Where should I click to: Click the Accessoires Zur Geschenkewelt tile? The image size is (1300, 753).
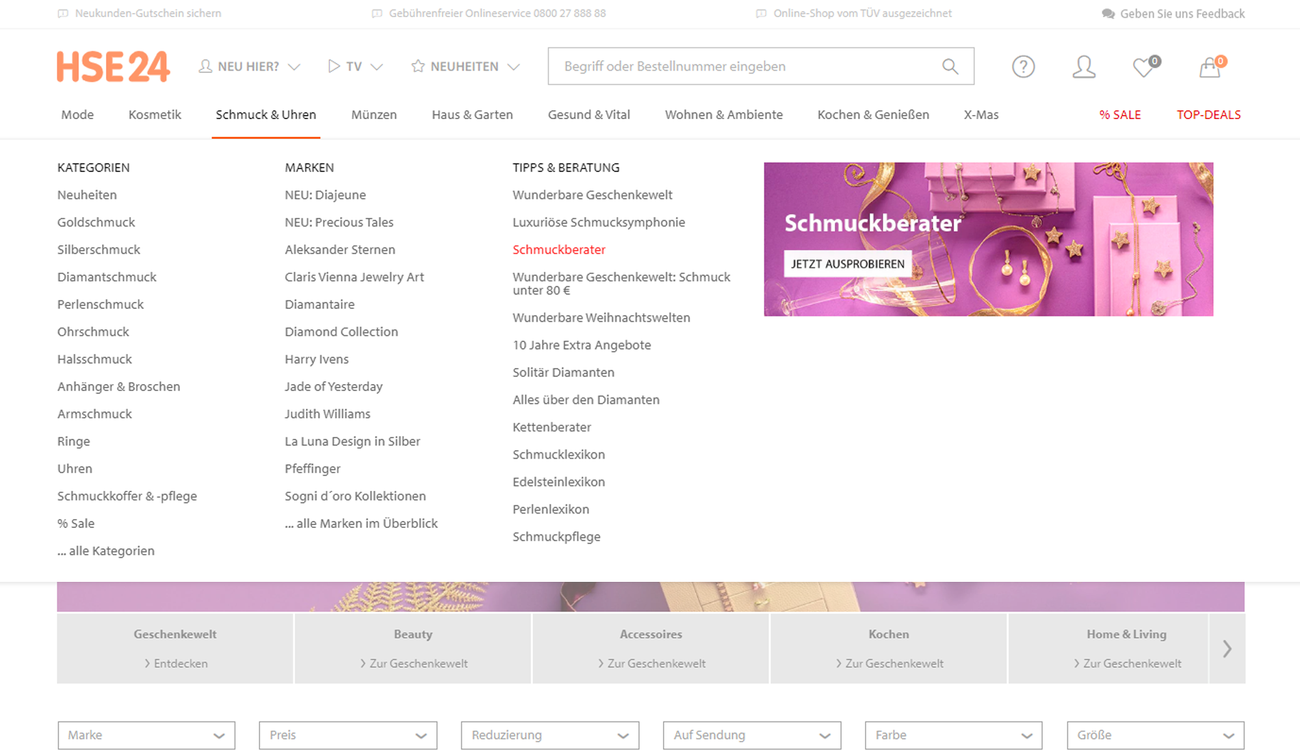tap(651, 649)
